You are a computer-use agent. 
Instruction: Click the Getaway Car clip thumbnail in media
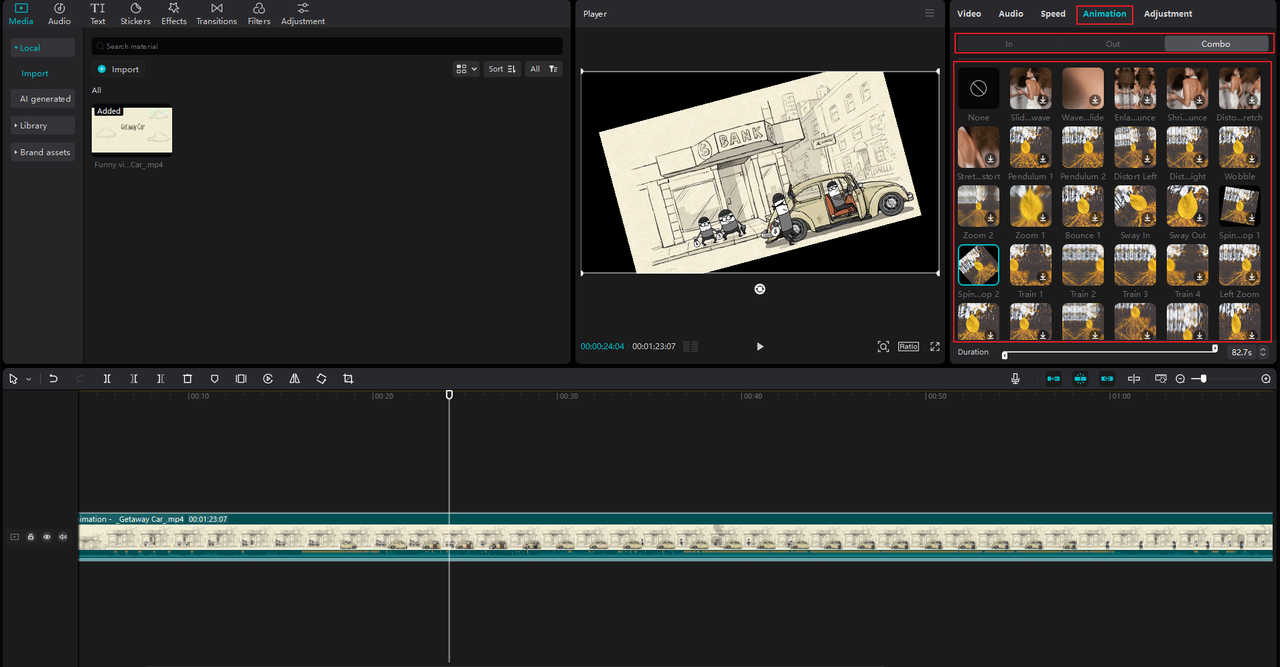click(132, 130)
